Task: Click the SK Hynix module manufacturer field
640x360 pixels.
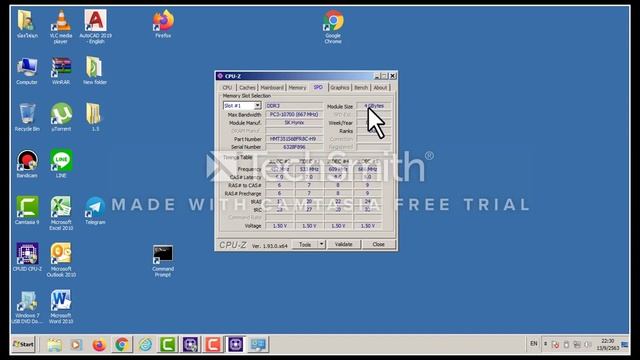Action: (x=294, y=122)
